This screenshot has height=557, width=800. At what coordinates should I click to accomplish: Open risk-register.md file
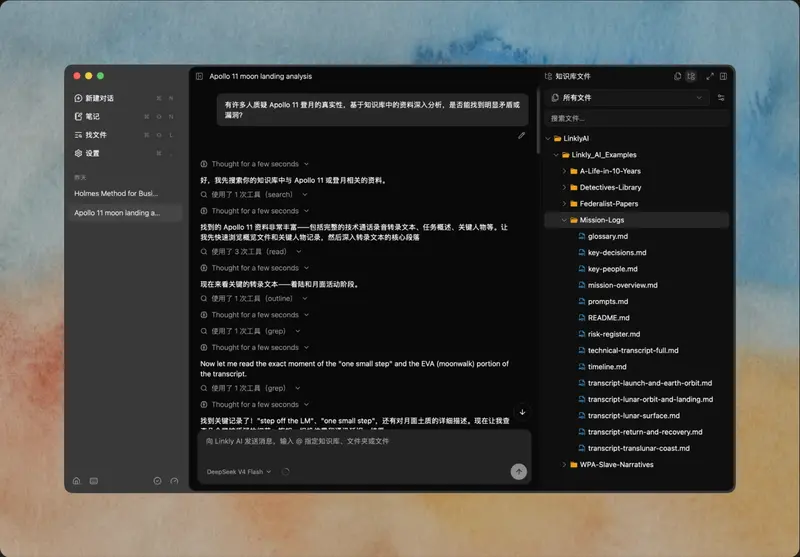tap(609, 334)
